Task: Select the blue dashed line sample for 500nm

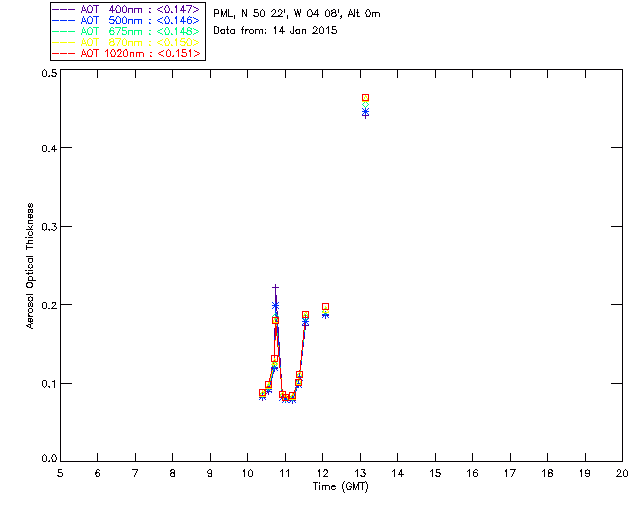Action: point(64,20)
